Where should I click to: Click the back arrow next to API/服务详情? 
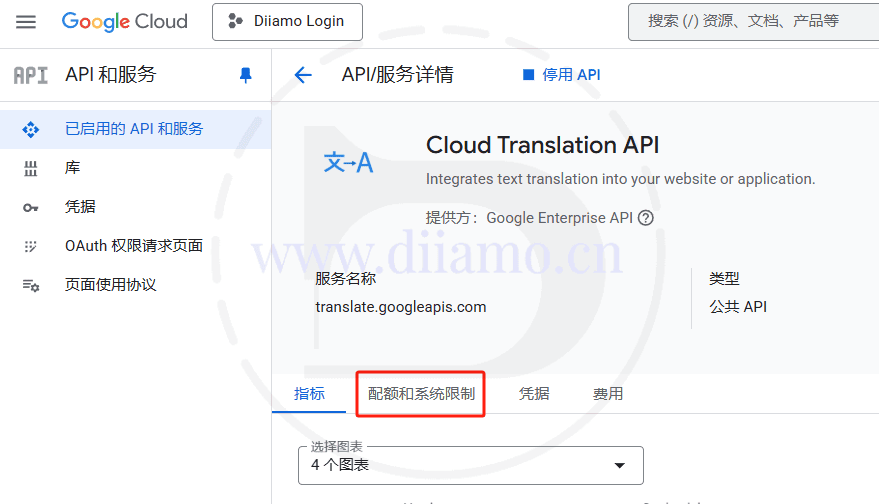pos(303,75)
